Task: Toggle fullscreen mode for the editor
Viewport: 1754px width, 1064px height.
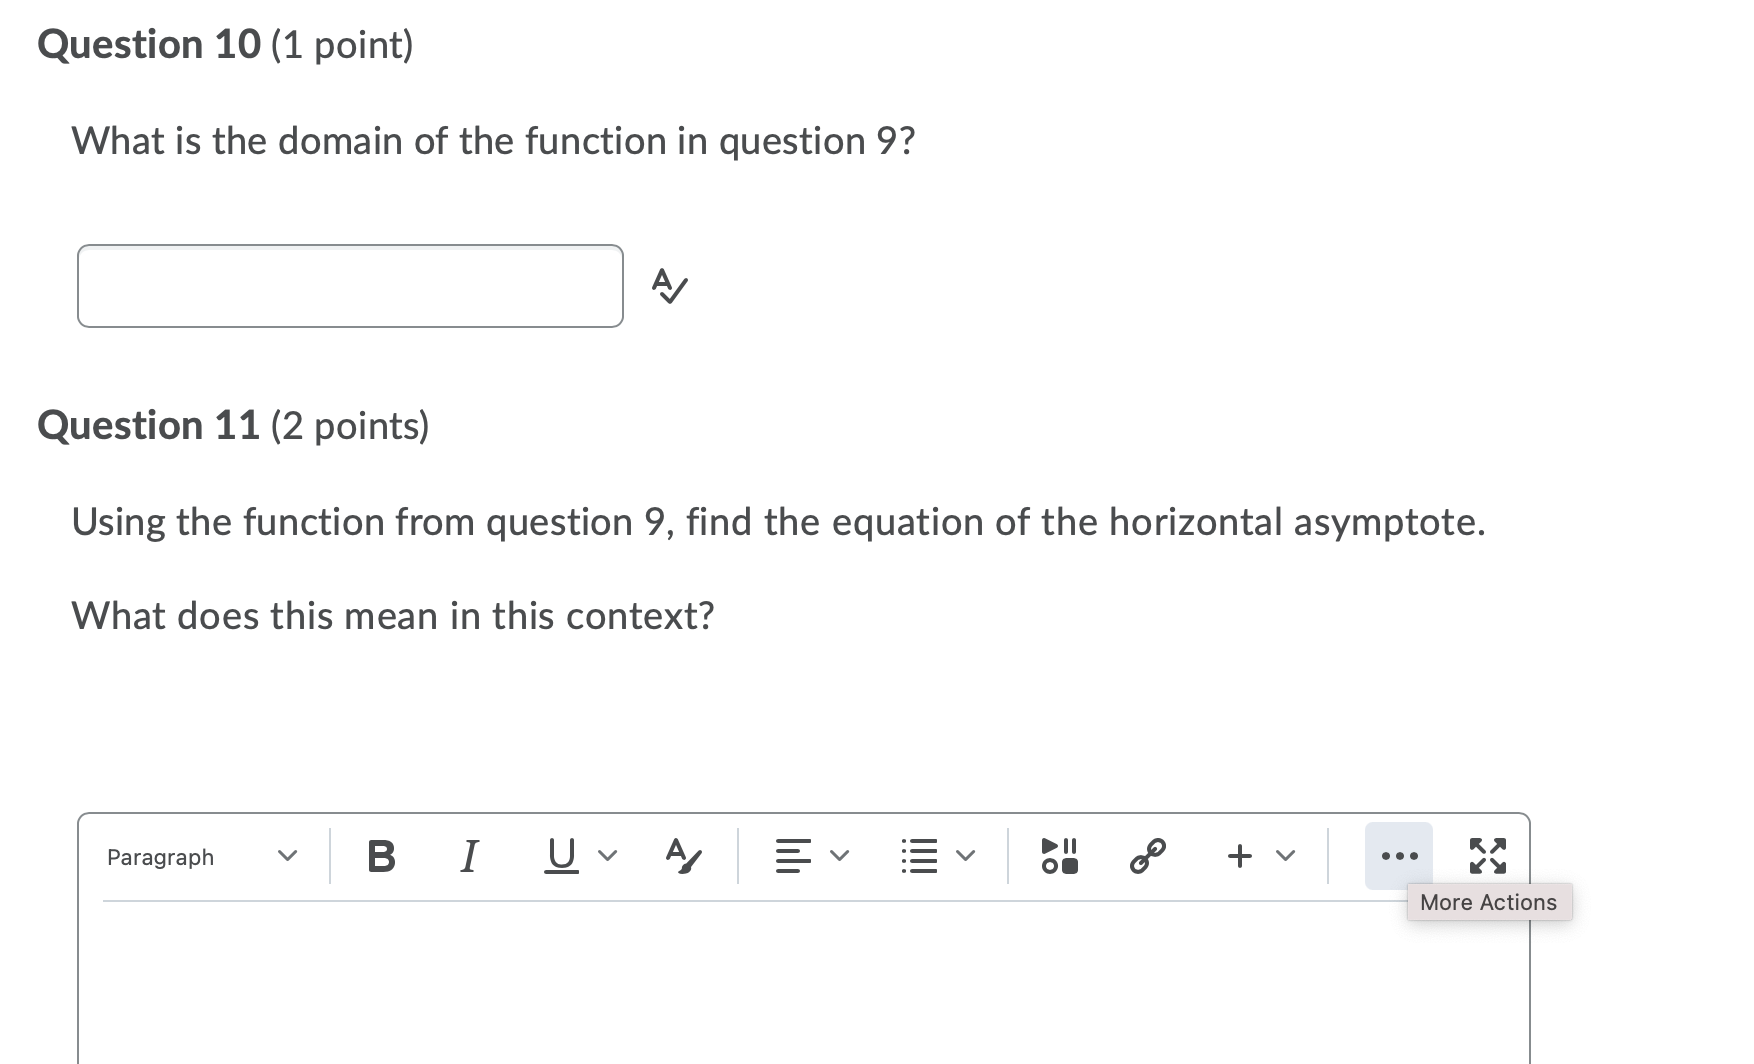Action: coord(1489,855)
